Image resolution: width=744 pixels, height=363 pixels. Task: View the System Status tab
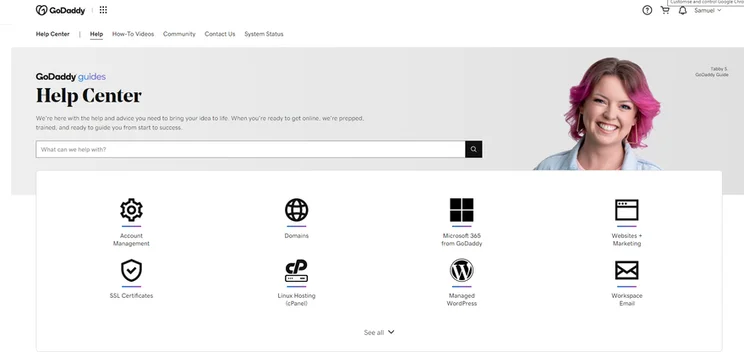(264, 34)
